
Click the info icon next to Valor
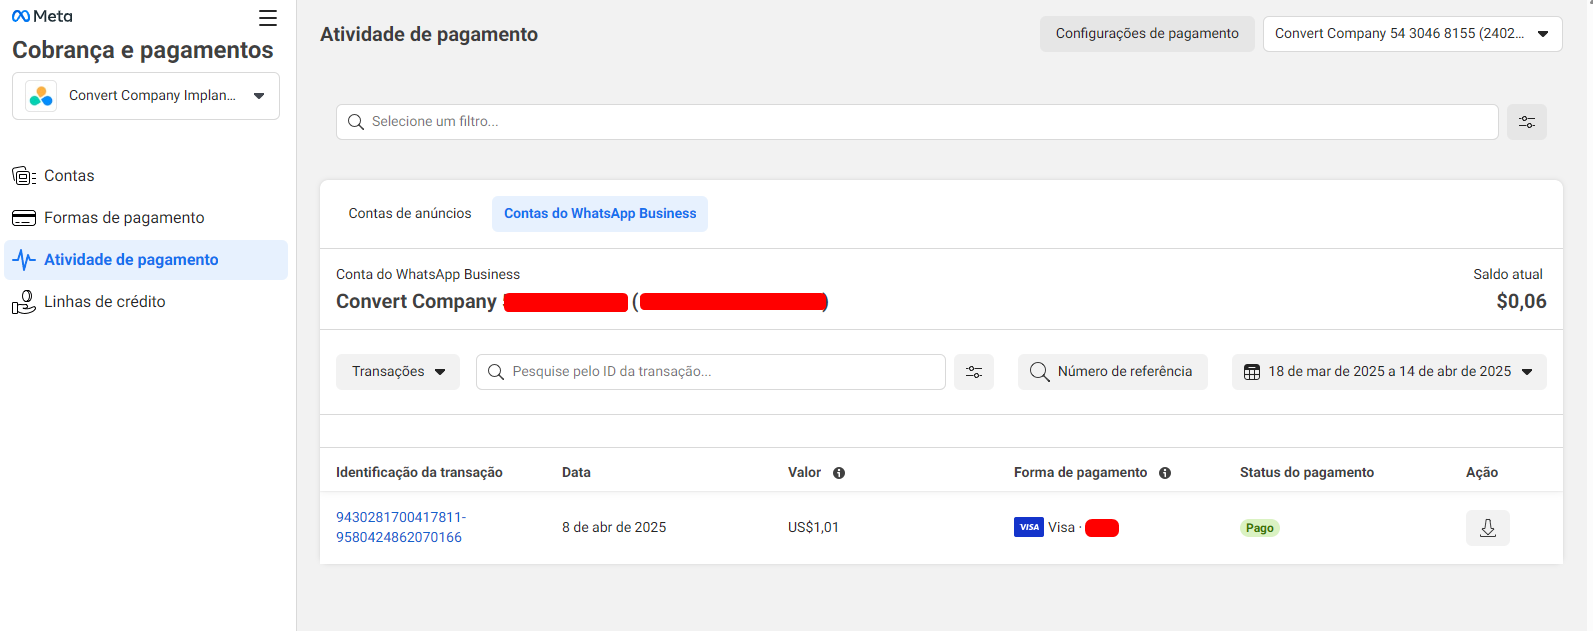pos(839,473)
